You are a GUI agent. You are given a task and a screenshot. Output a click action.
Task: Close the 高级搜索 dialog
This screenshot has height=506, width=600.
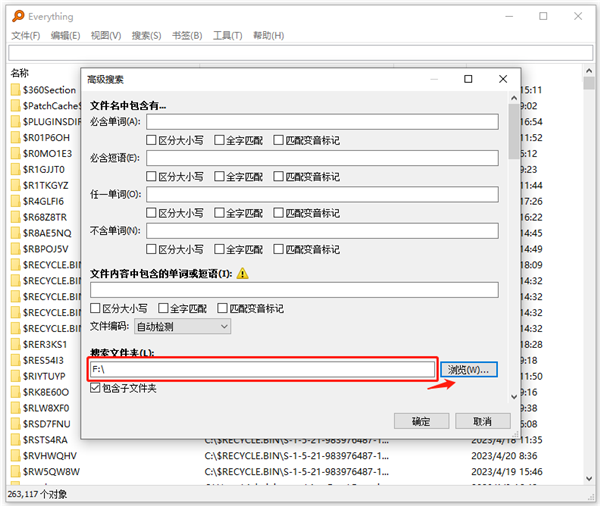[503, 79]
